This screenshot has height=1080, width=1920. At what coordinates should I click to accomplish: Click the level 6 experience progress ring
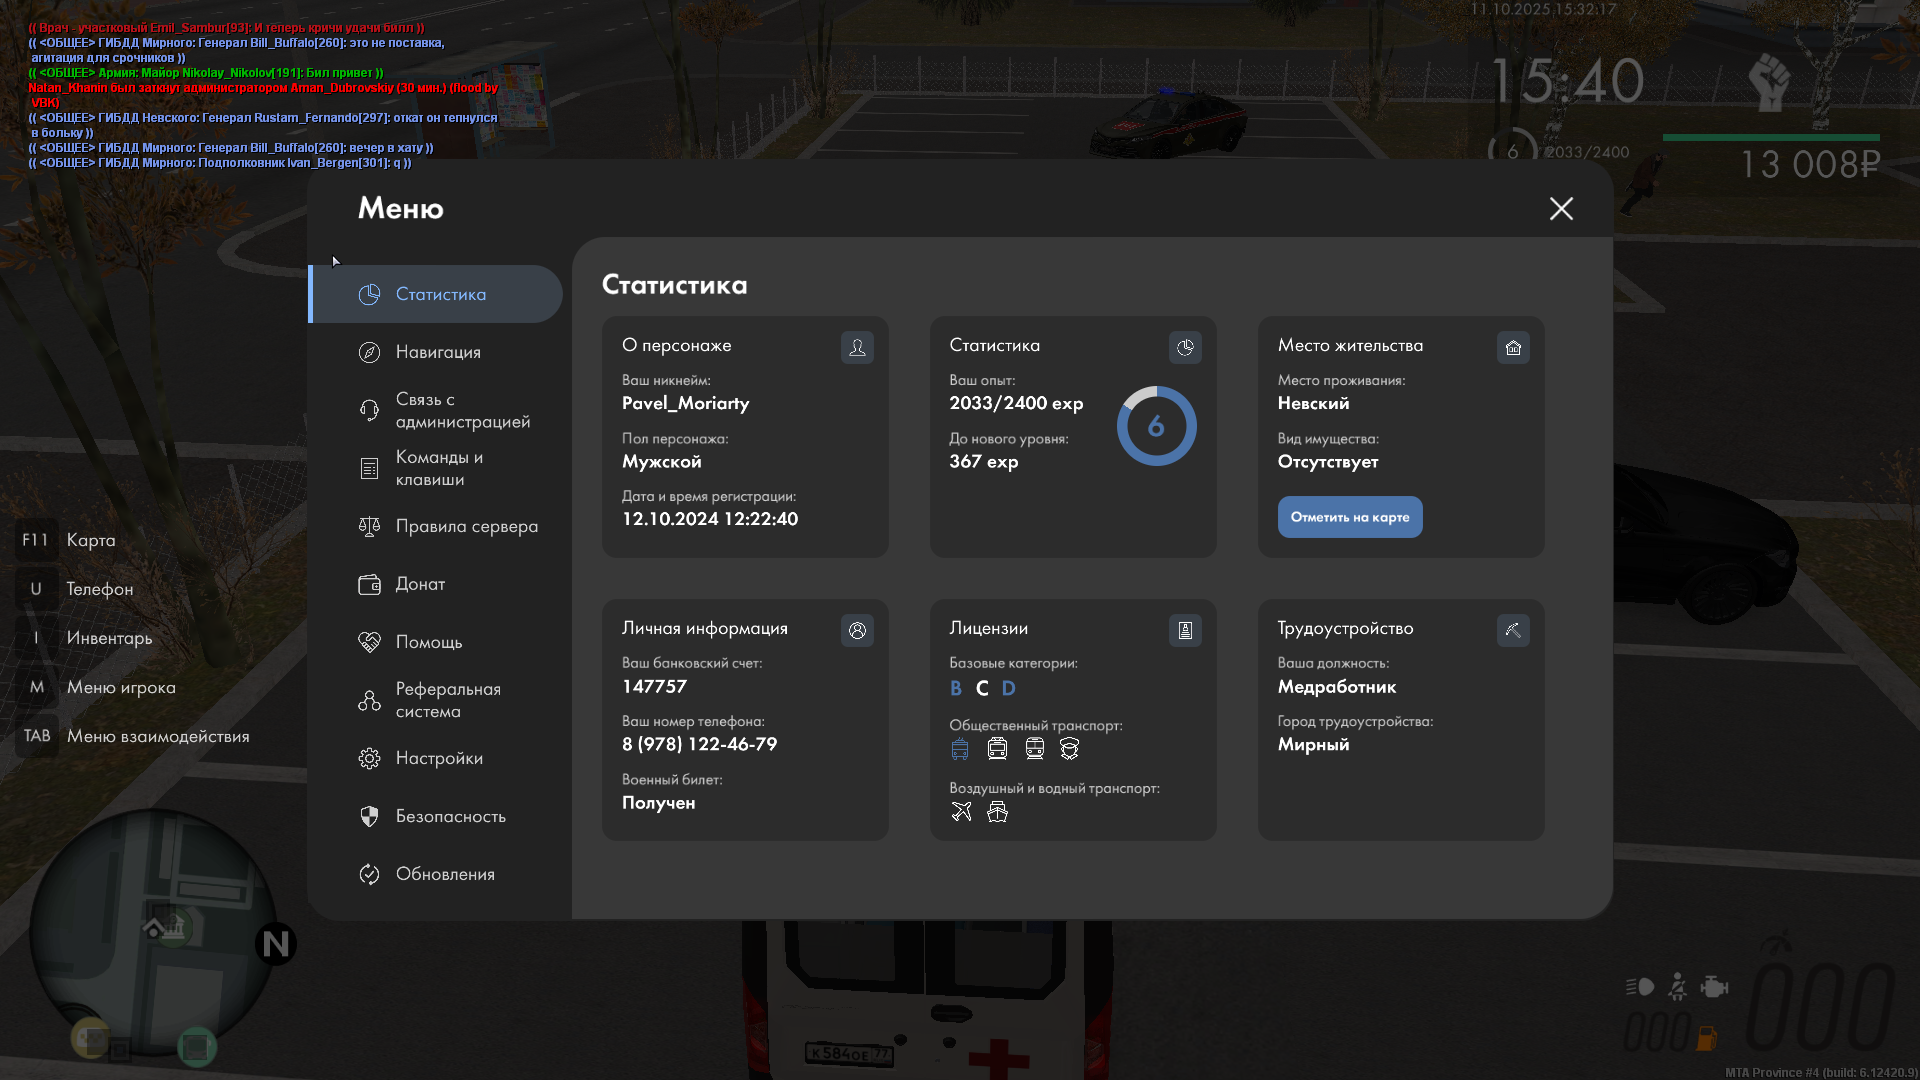1156,426
